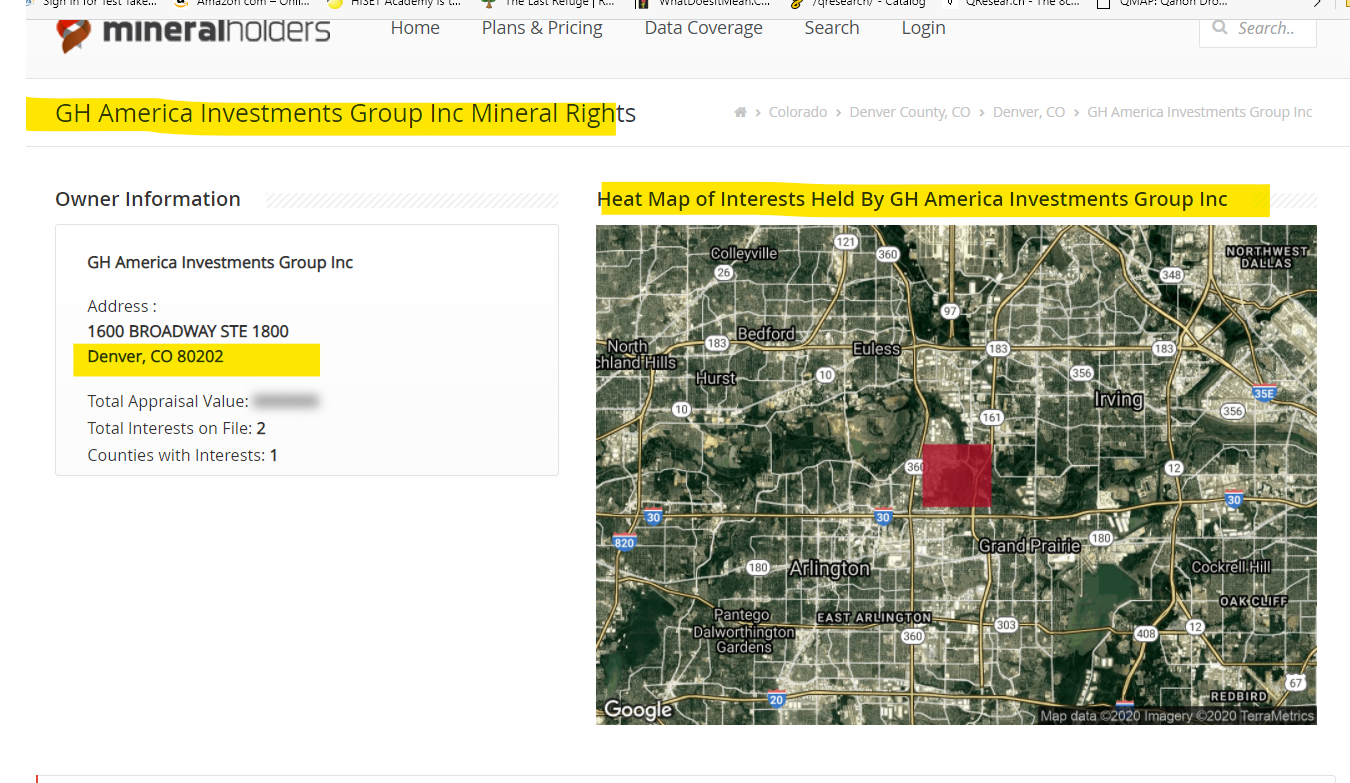Click the red heat square on the map

956,476
